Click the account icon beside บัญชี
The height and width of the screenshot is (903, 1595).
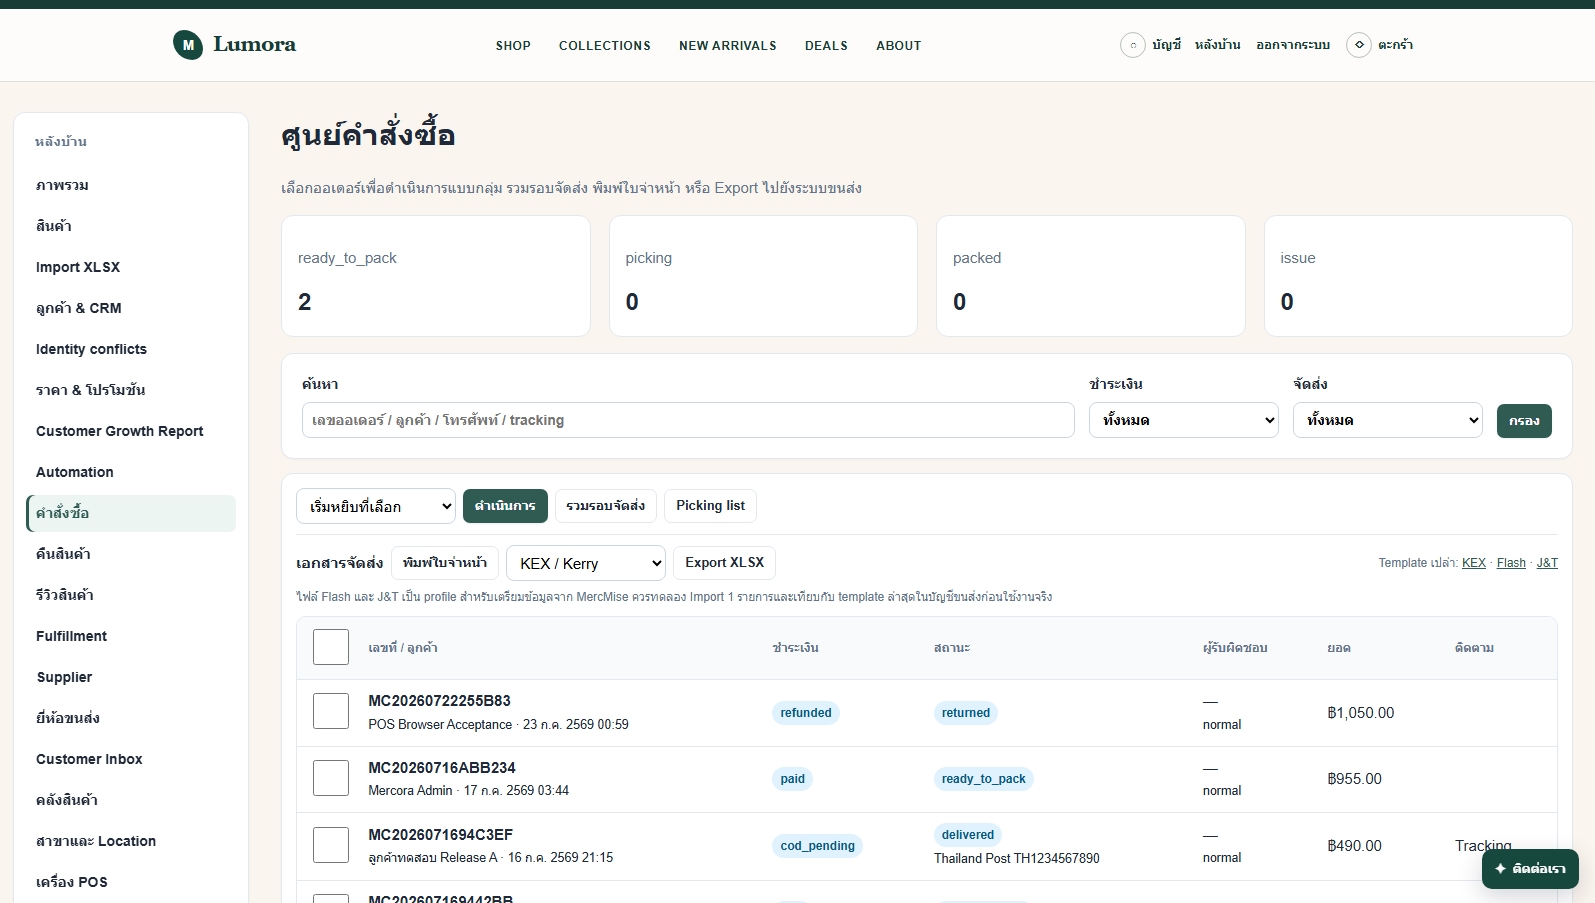click(1132, 45)
